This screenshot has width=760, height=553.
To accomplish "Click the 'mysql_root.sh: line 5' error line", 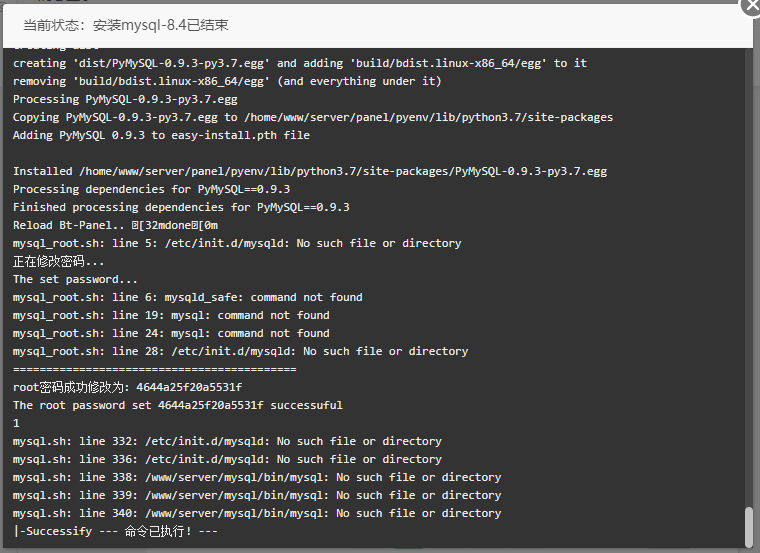I will tap(237, 243).
